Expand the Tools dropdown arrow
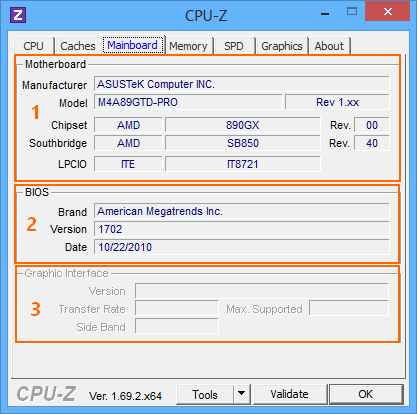The height and width of the screenshot is (414, 417). tap(242, 395)
